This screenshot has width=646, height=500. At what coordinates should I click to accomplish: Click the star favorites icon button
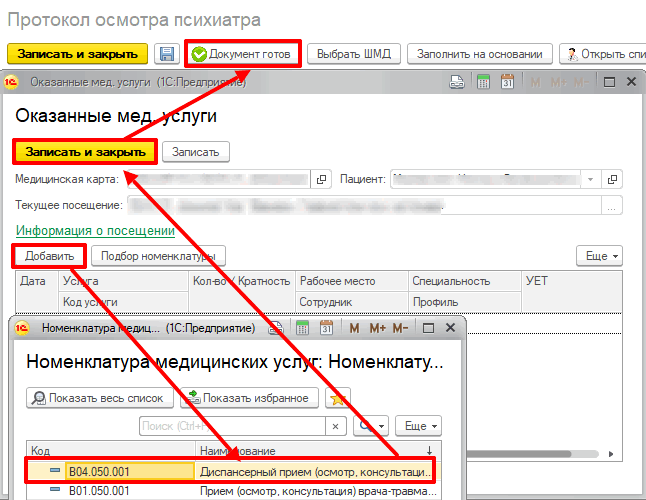340,398
